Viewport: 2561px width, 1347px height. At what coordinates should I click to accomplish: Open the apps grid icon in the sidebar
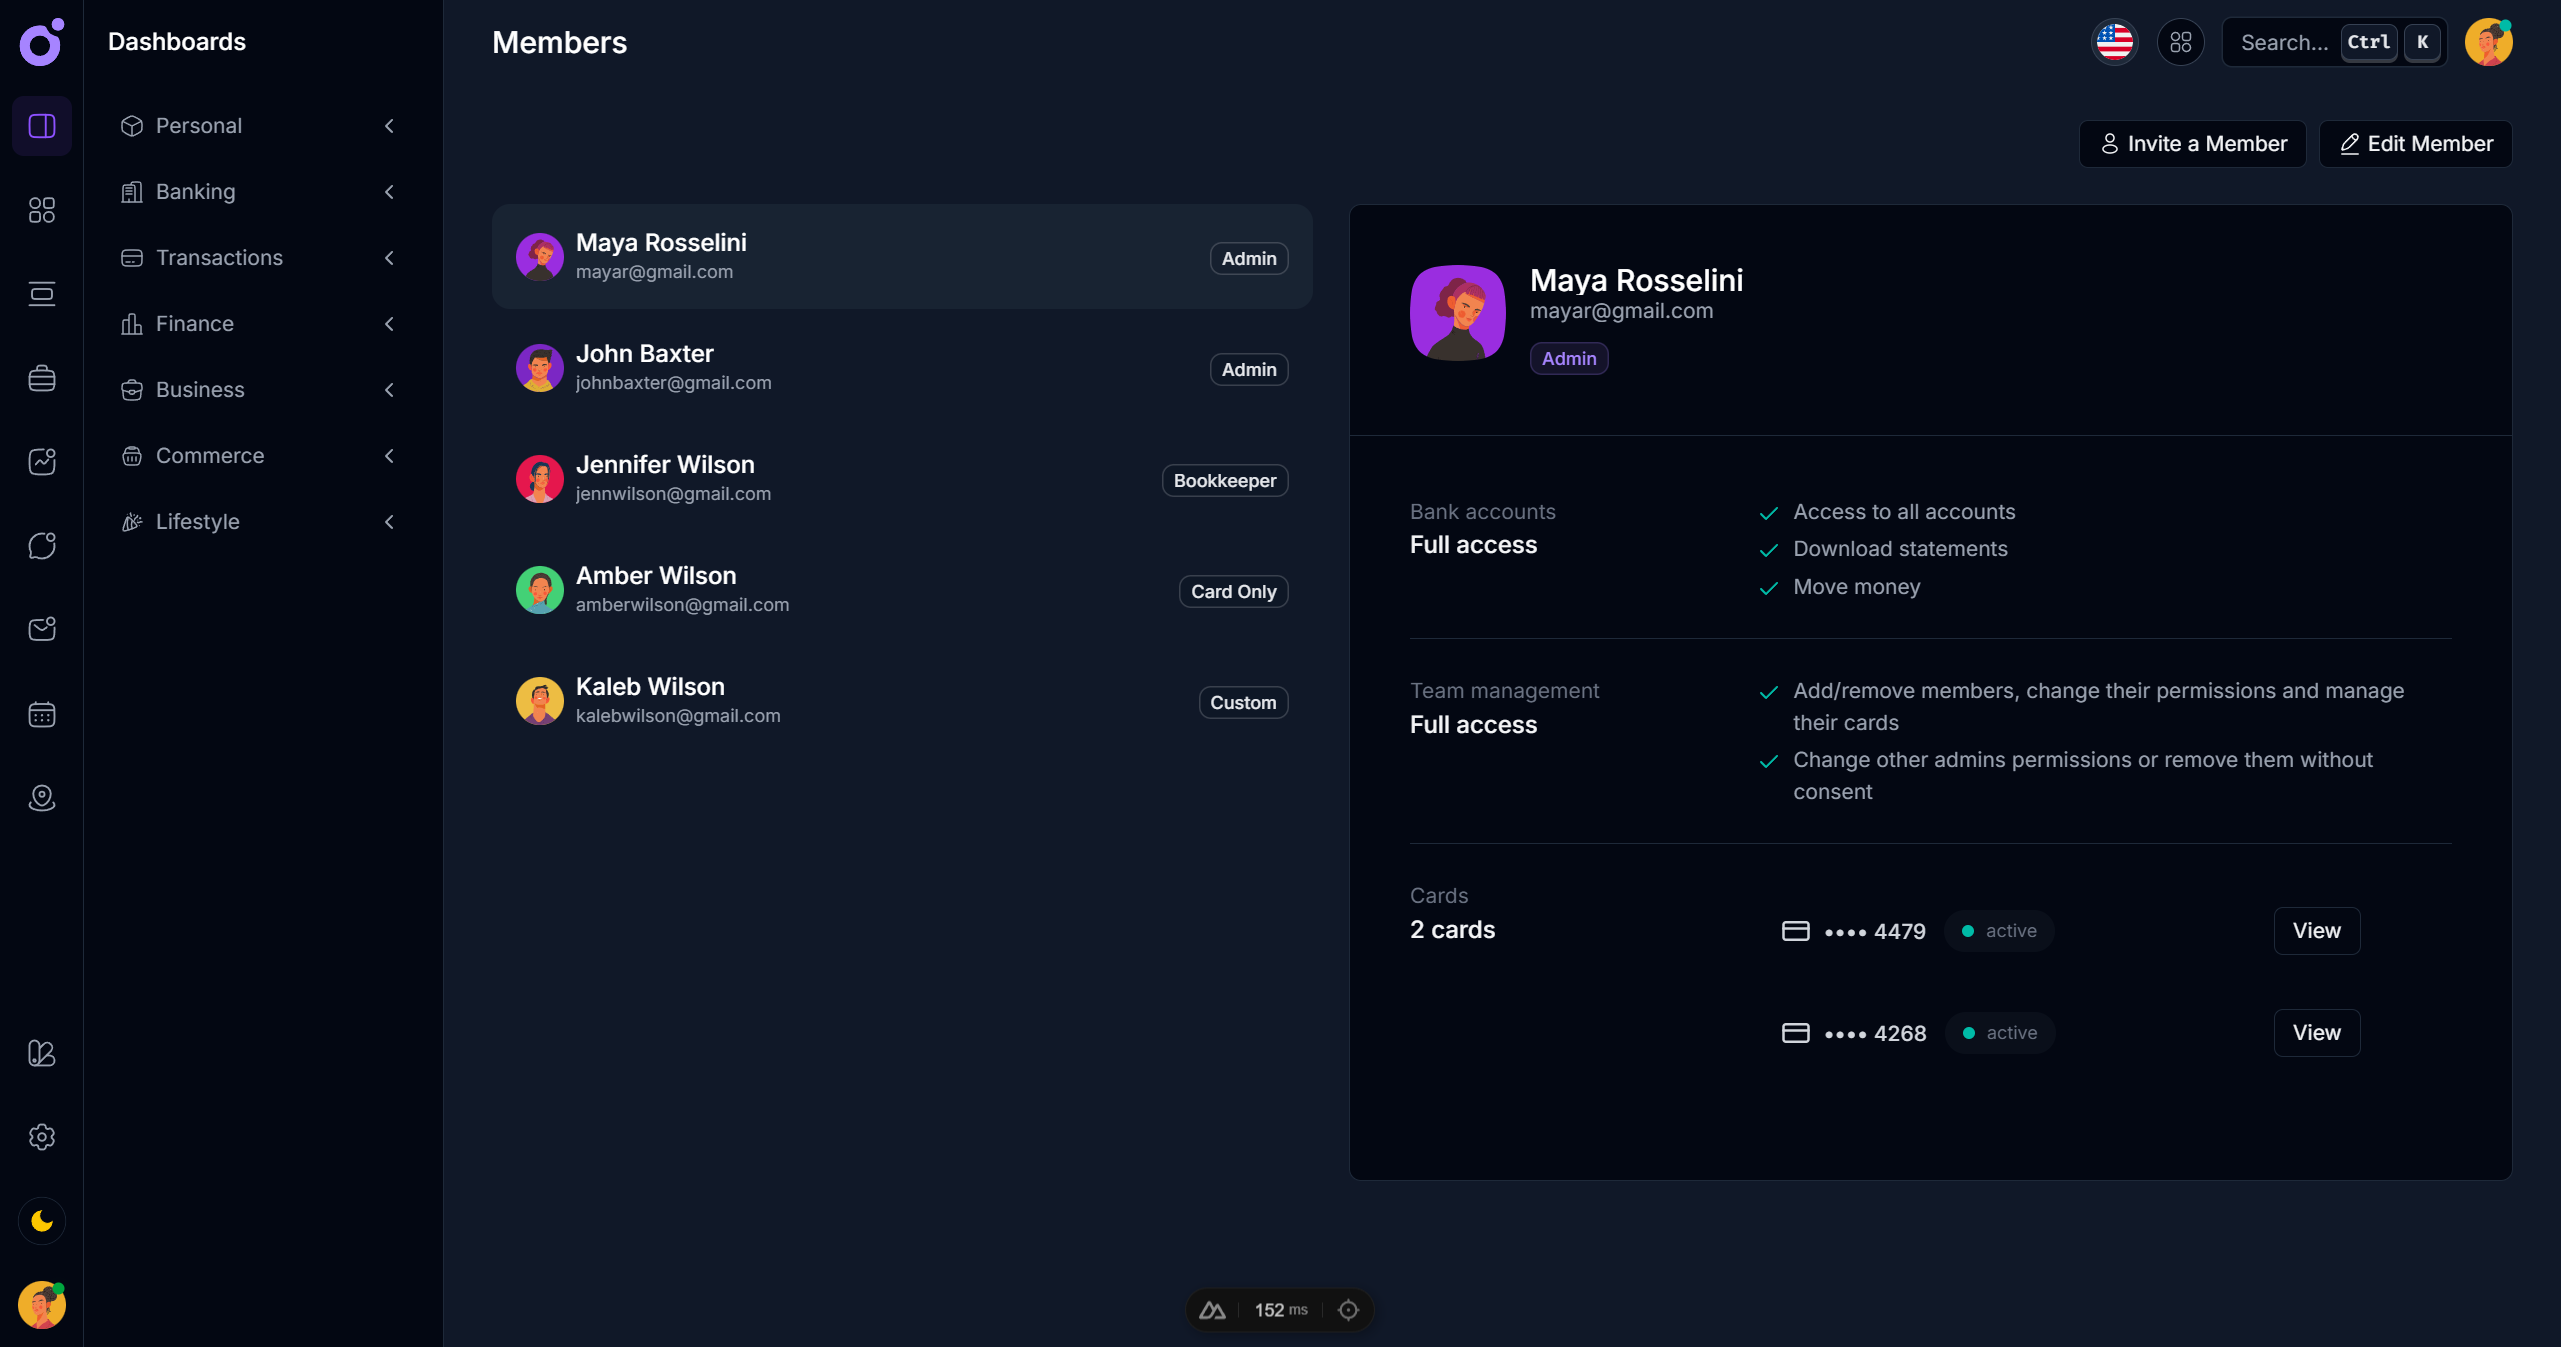(x=42, y=210)
